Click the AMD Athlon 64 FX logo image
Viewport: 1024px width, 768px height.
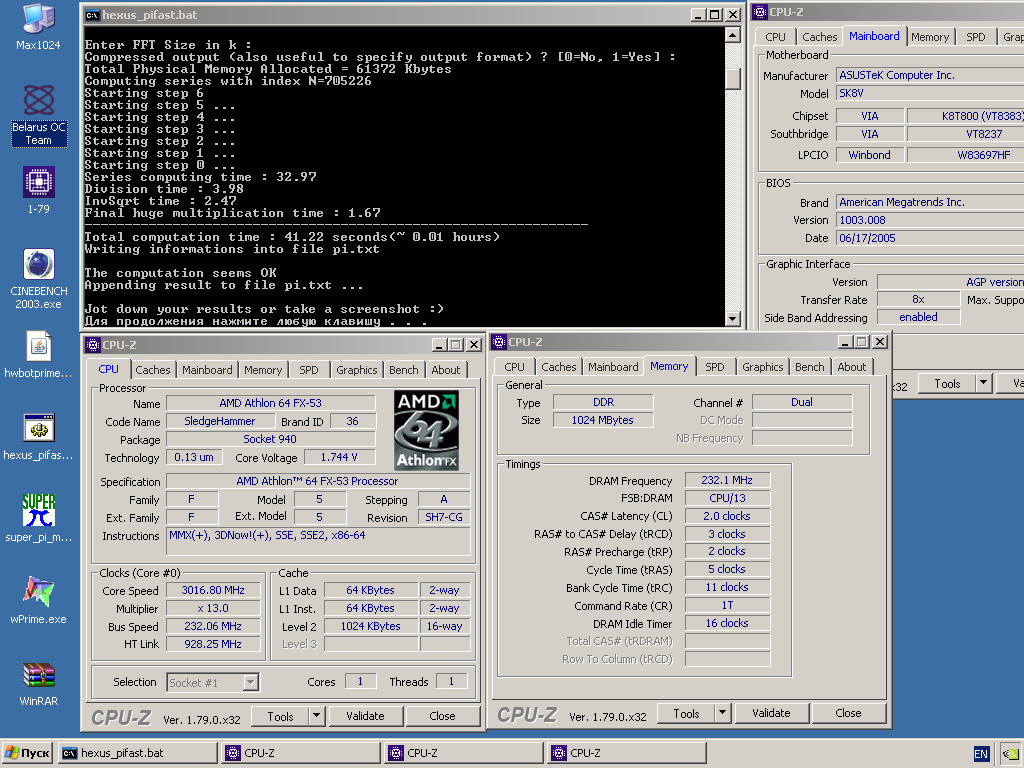click(427, 430)
